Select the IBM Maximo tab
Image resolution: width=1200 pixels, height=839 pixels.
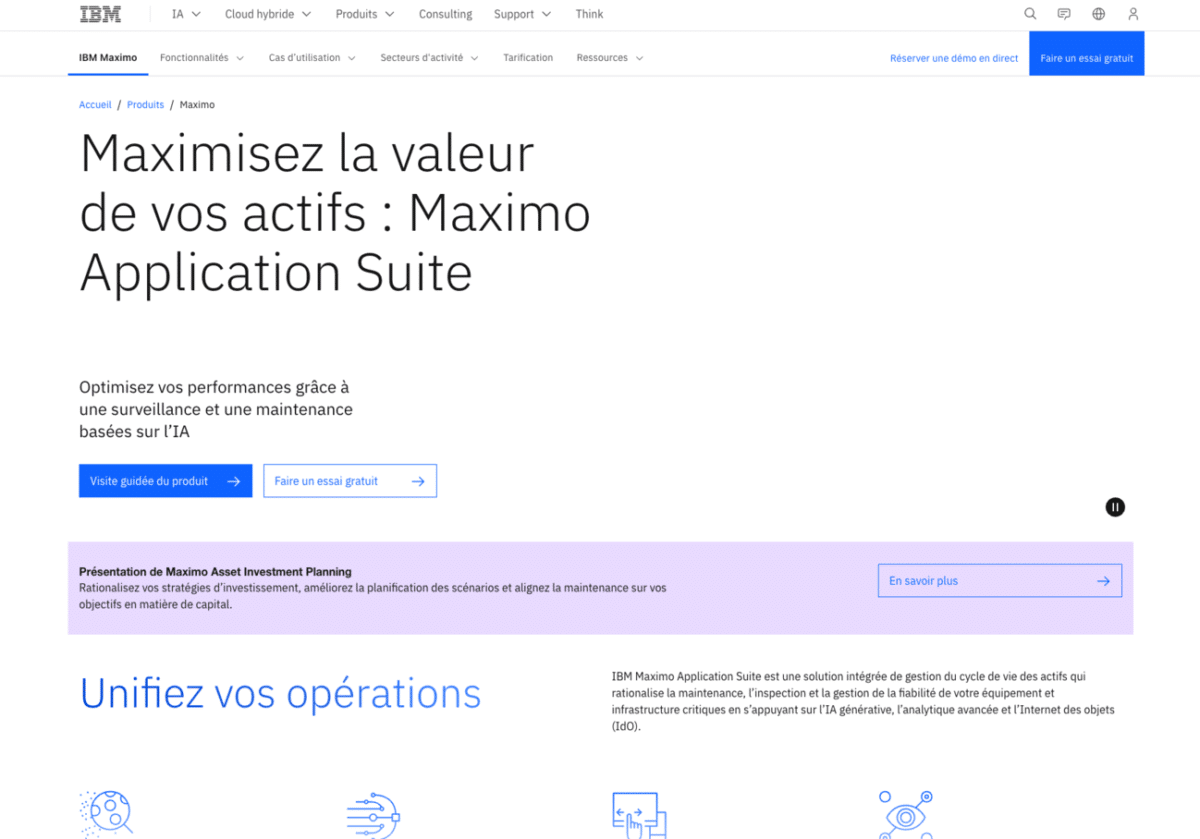point(107,57)
